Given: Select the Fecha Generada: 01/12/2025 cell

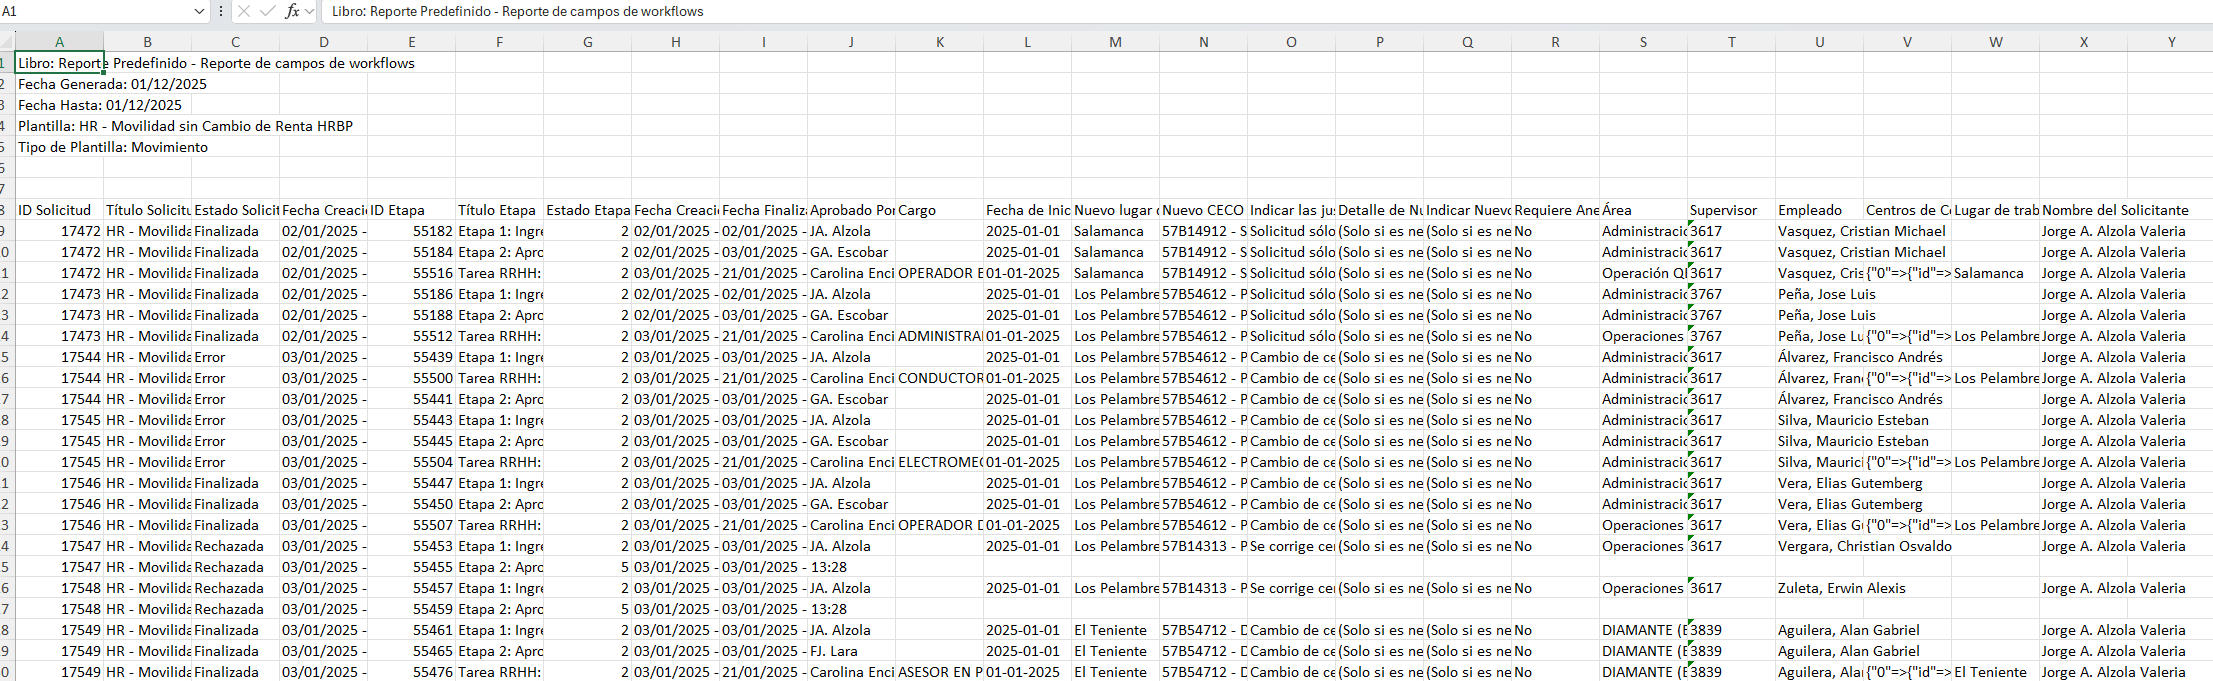Looking at the screenshot, I should click(x=59, y=84).
